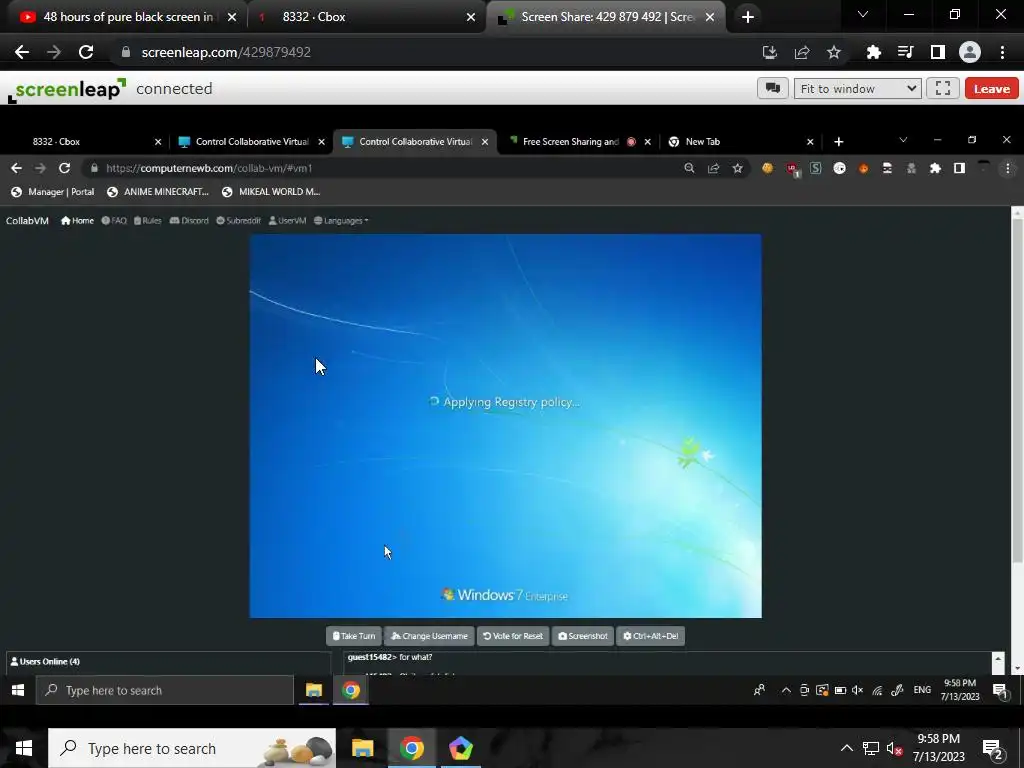Bookmark screenleap page with star icon
Image resolution: width=1024 pixels, height=768 pixels.
[x=833, y=52]
